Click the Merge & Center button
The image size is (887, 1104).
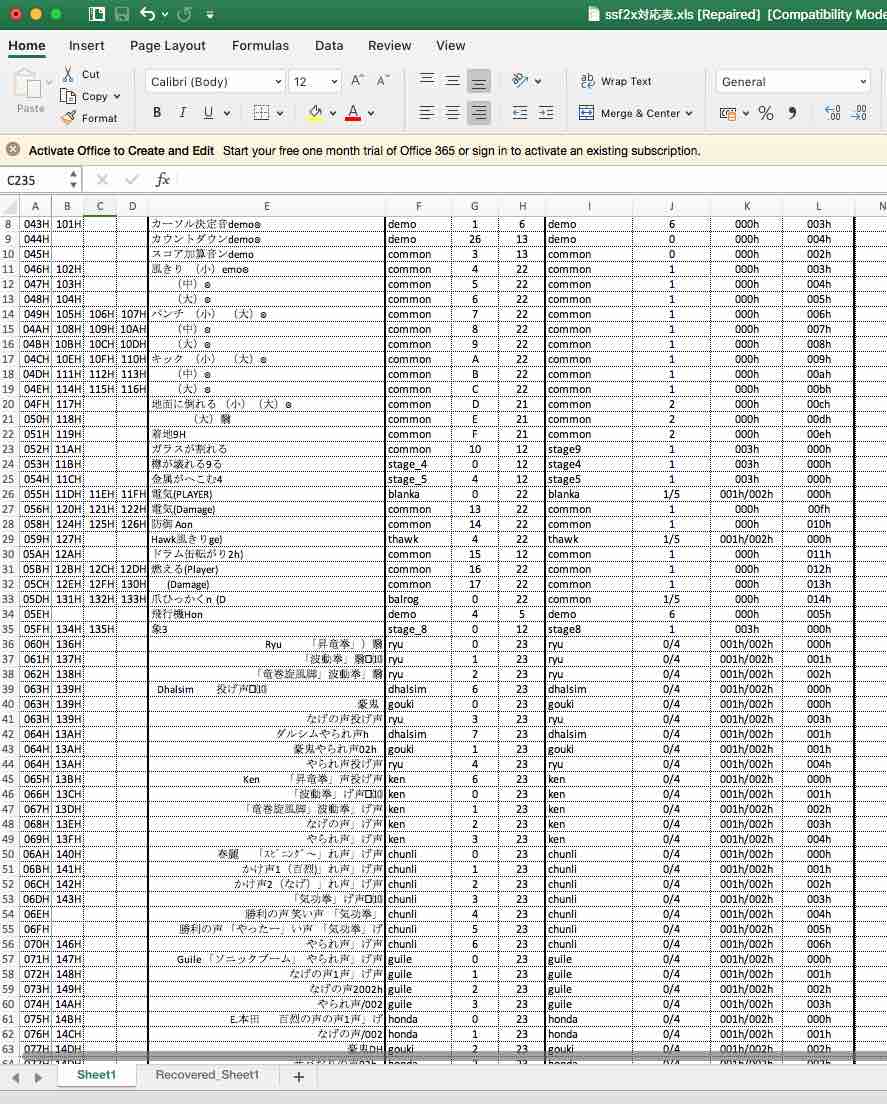click(629, 113)
